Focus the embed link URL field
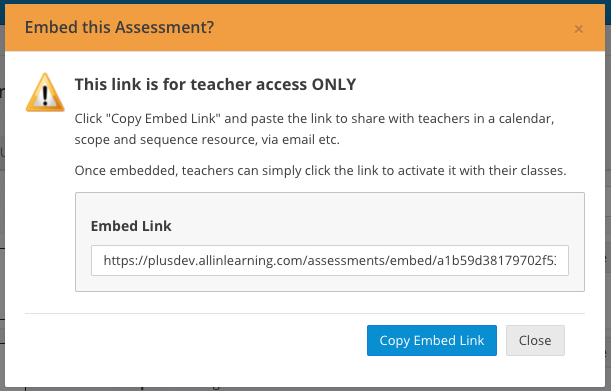This screenshot has width=611, height=391. coord(330,260)
